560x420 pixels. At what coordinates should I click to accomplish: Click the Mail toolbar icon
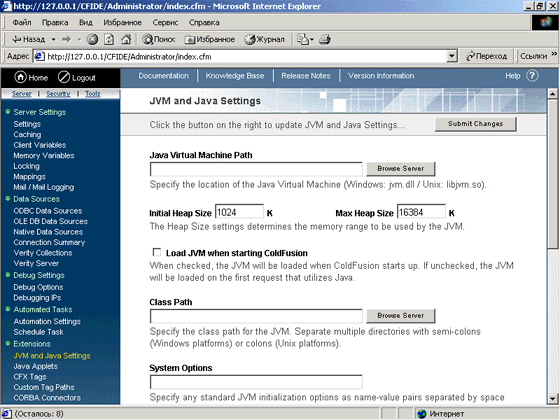pos(303,39)
